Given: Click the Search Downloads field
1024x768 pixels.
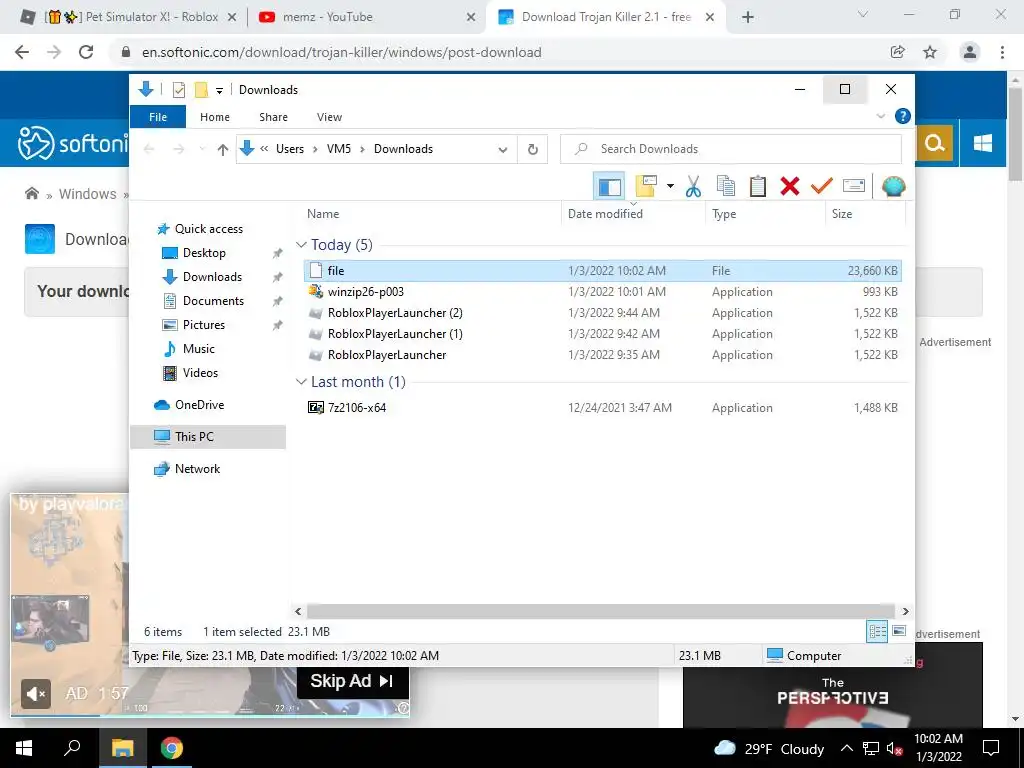Looking at the screenshot, I should (x=731, y=149).
